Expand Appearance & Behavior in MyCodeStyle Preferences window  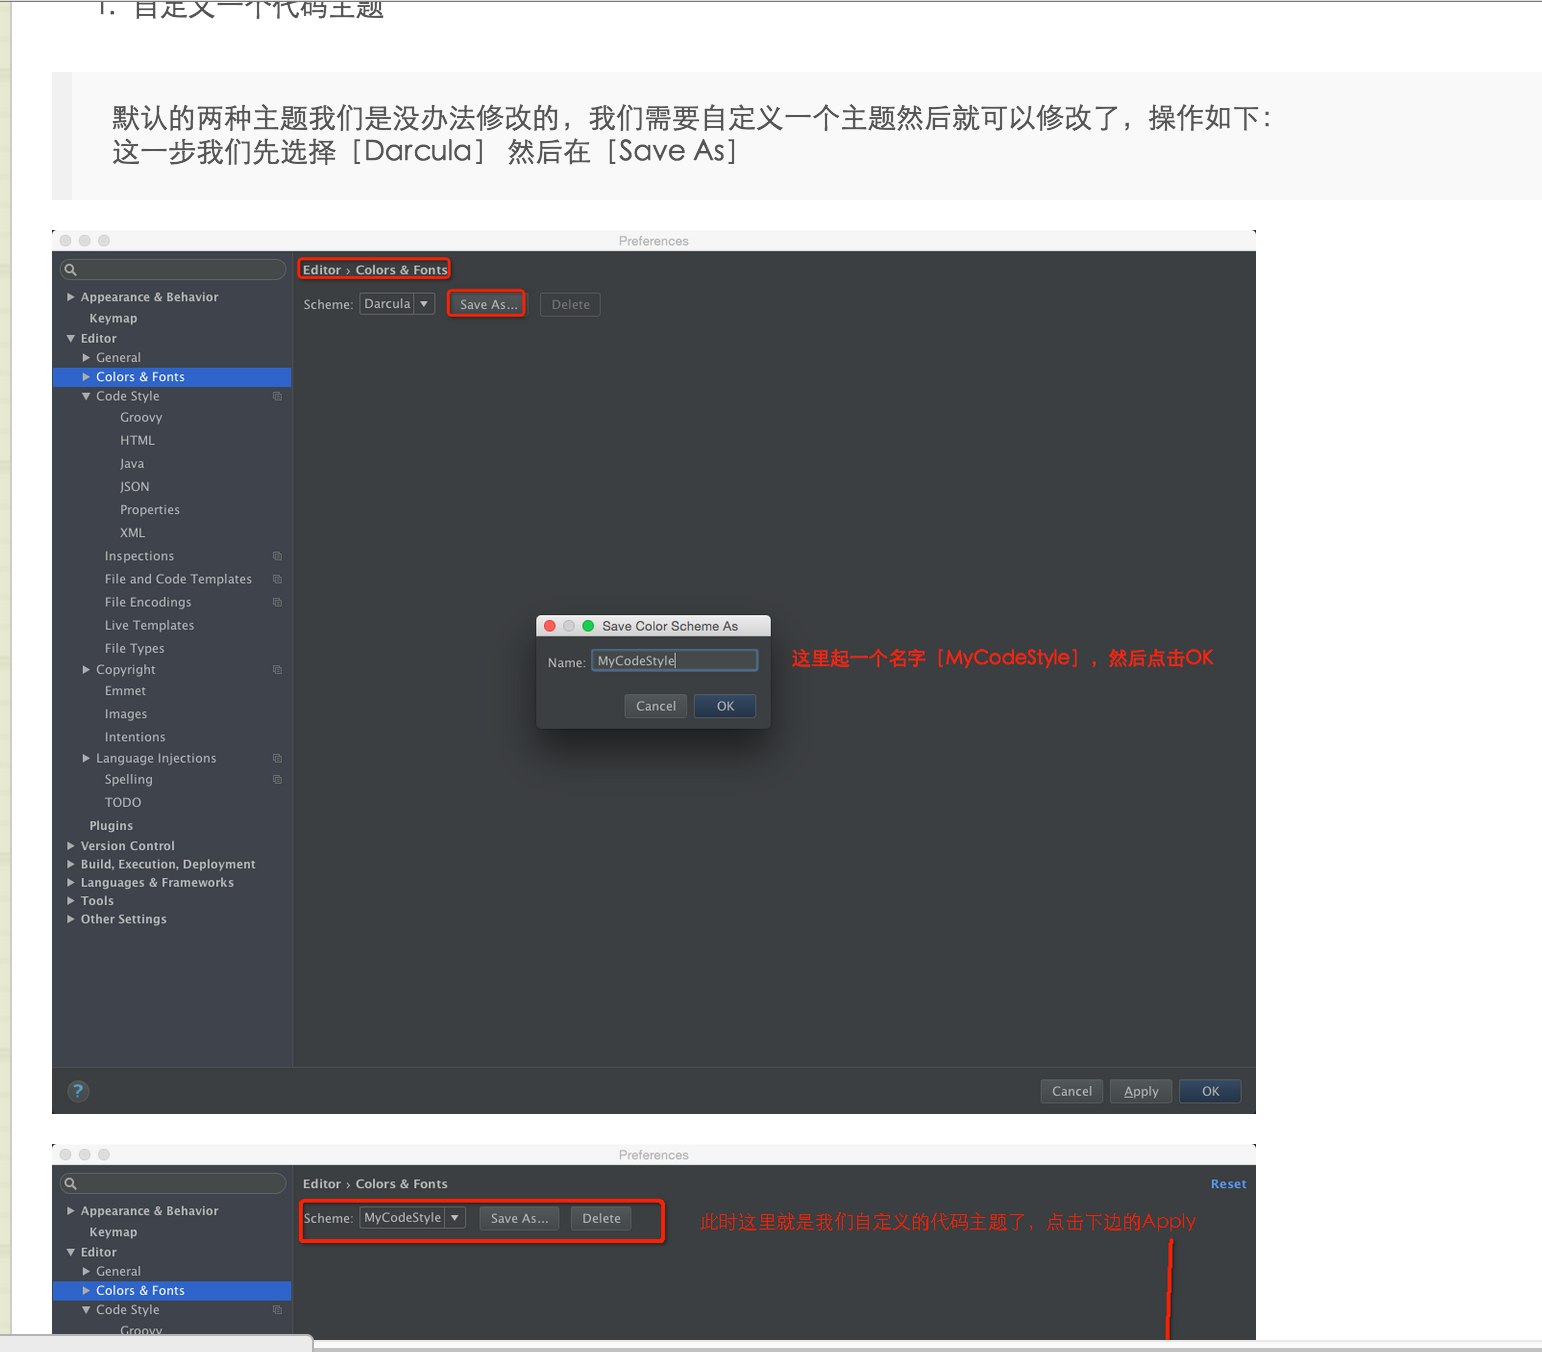click(71, 1211)
